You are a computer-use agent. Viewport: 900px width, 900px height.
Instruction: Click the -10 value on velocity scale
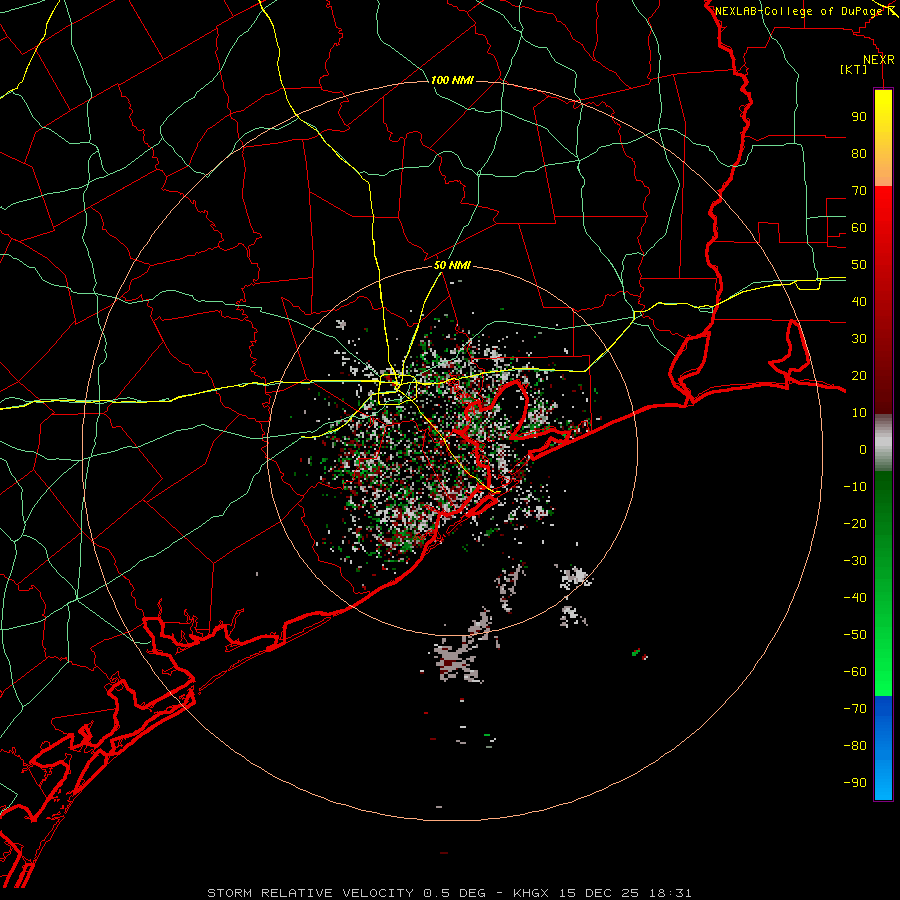[855, 487]
